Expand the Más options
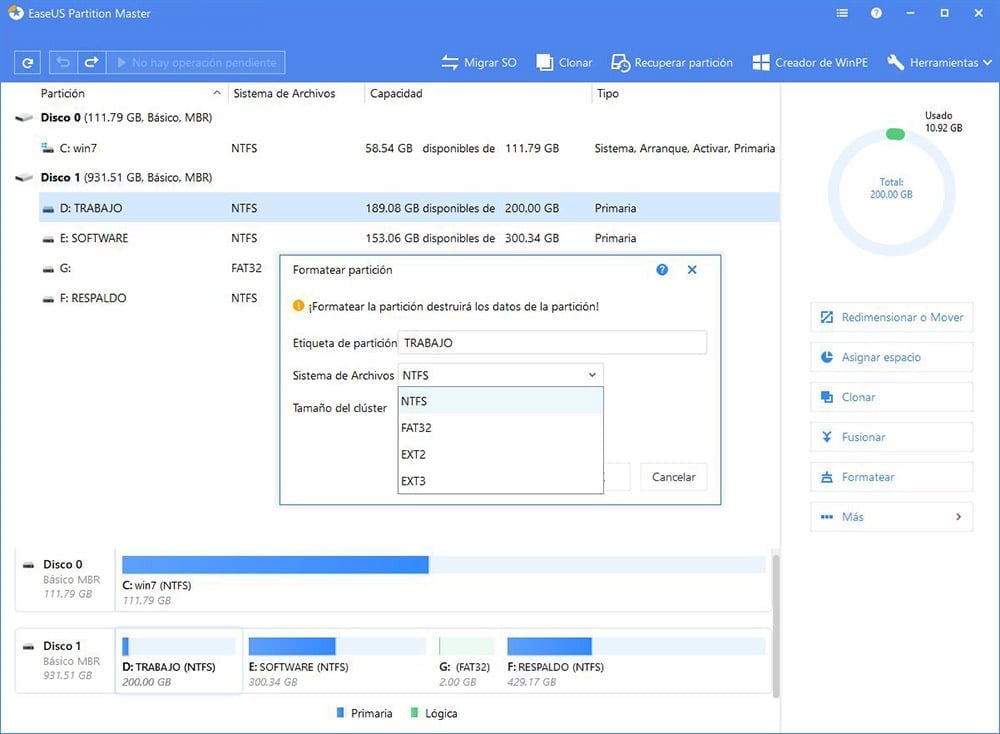1000x734 pixels. (x=892, y=517)
